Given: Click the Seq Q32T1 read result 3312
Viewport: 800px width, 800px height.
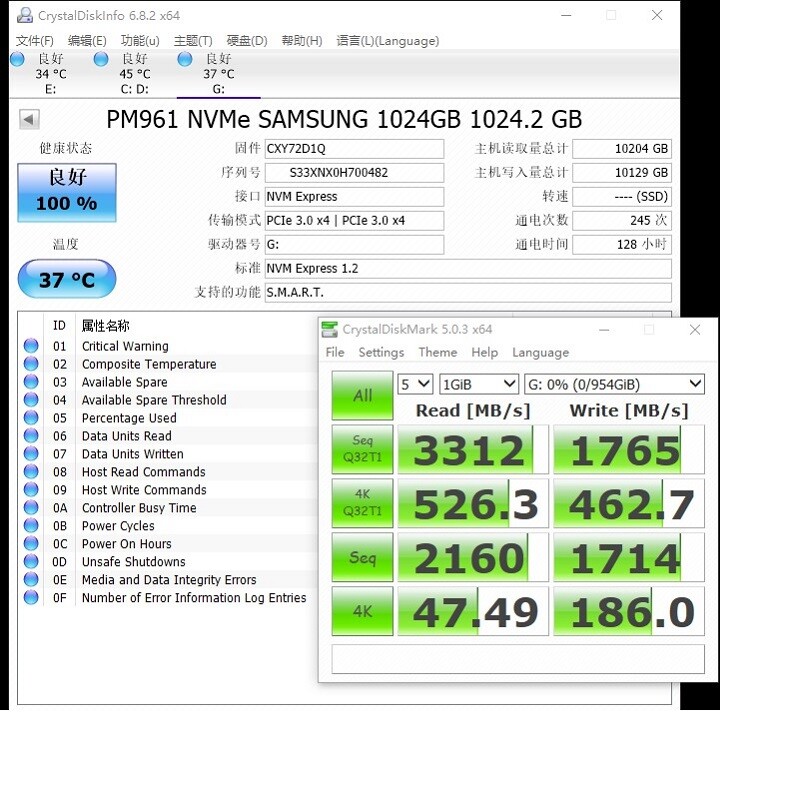Looking at the screenshot, I should (473, 449).
